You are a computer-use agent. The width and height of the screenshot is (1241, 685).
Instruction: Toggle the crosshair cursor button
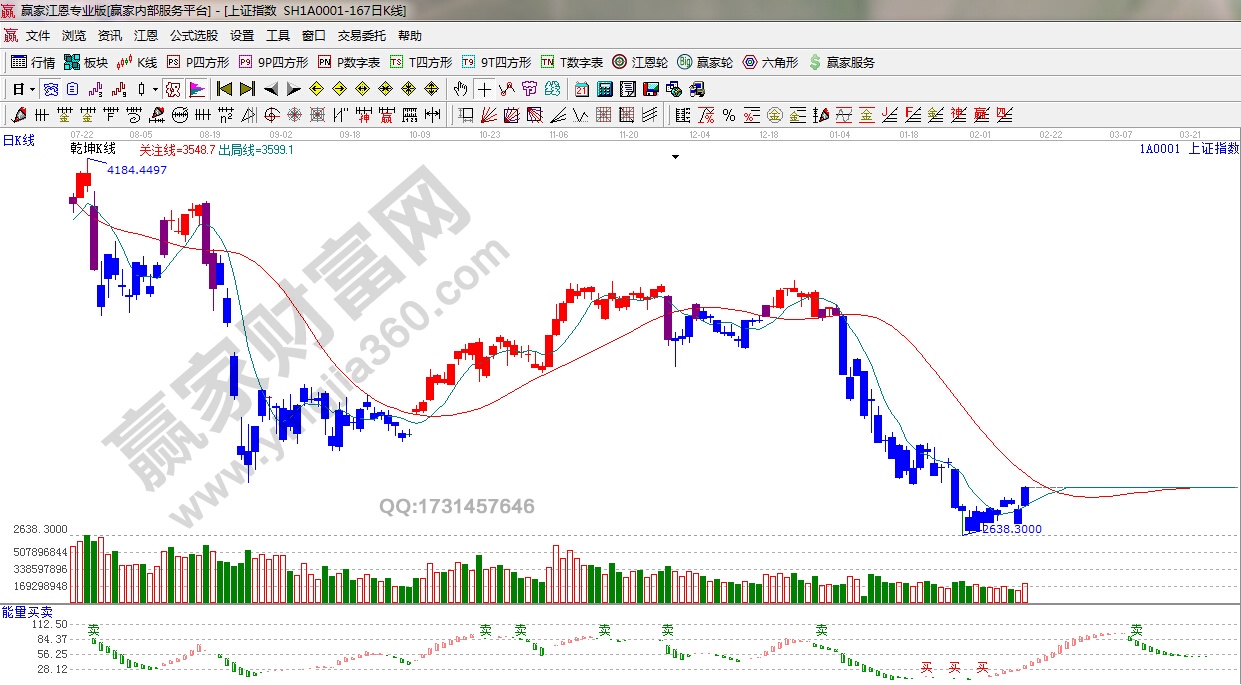(484, 88)
